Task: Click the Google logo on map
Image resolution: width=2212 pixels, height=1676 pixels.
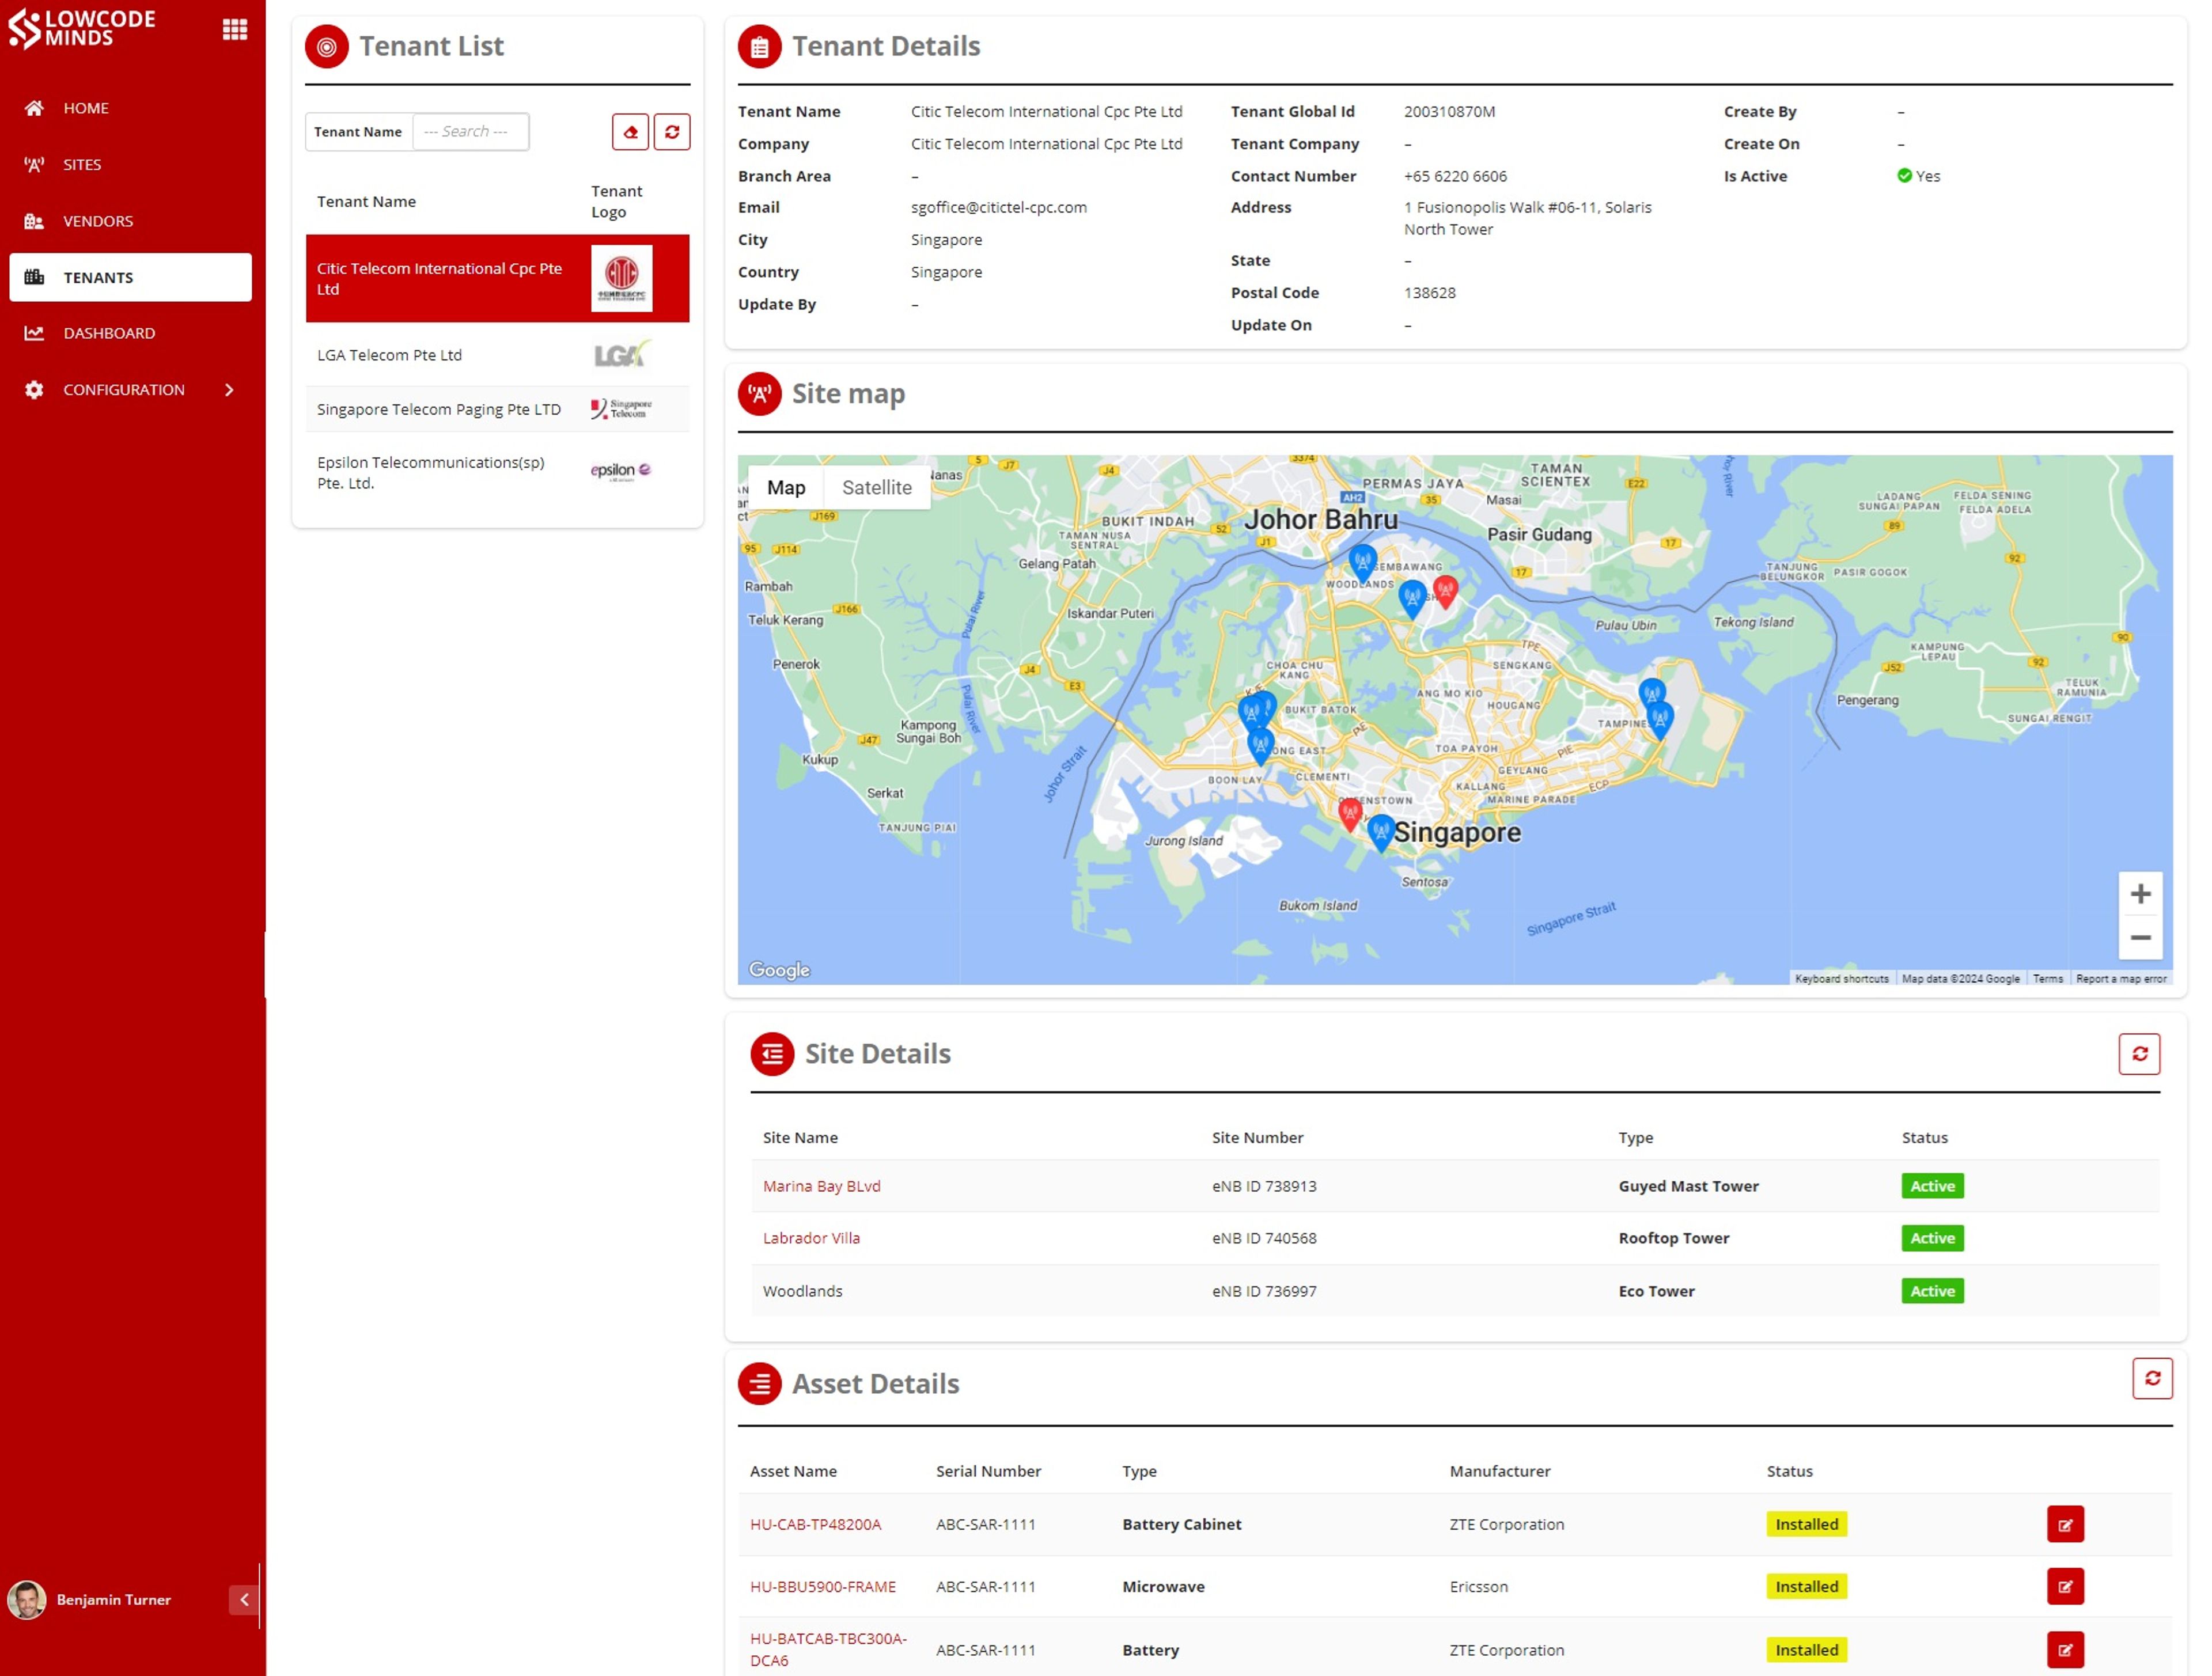Action: click(779, 970)
